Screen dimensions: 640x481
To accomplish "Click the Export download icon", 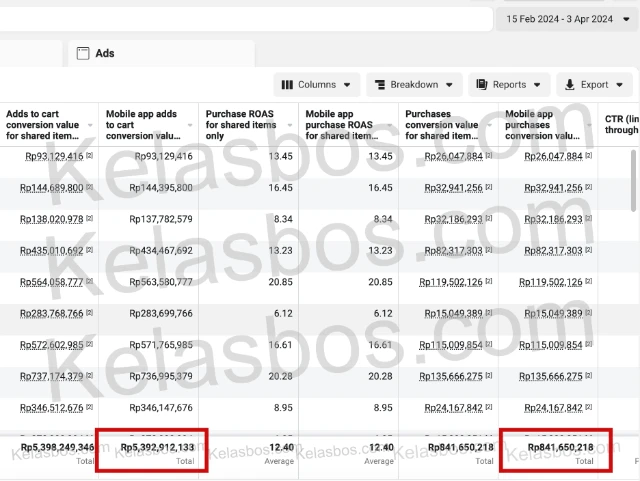I will click(x=569, y=85).
